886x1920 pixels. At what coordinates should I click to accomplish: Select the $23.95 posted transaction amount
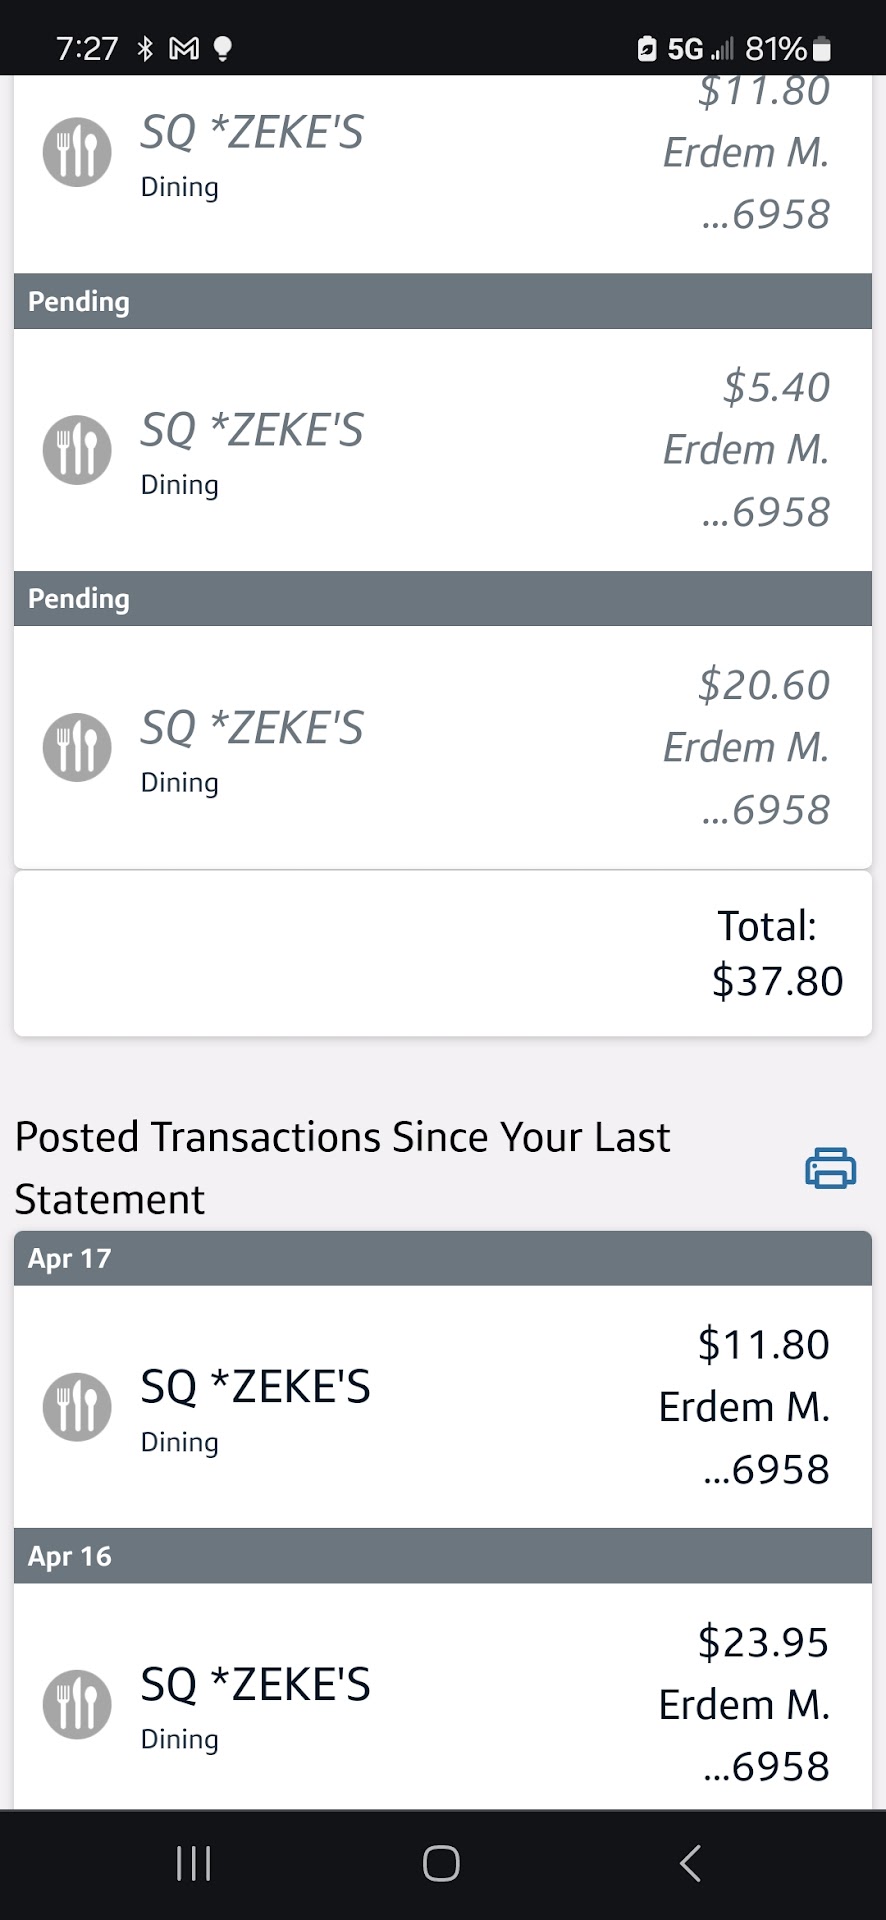[x=764, y=1642]
